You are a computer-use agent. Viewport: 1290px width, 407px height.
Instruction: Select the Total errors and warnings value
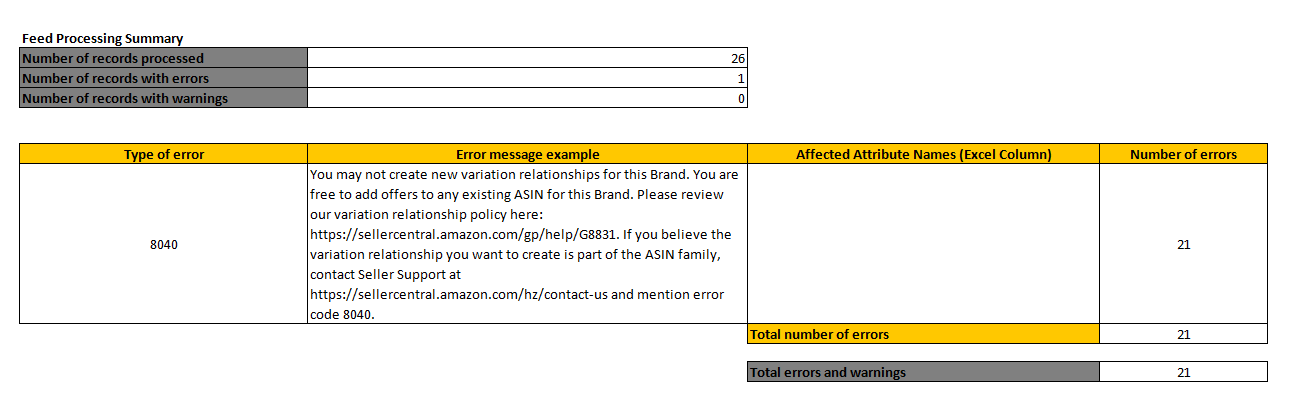point(1183,372)
